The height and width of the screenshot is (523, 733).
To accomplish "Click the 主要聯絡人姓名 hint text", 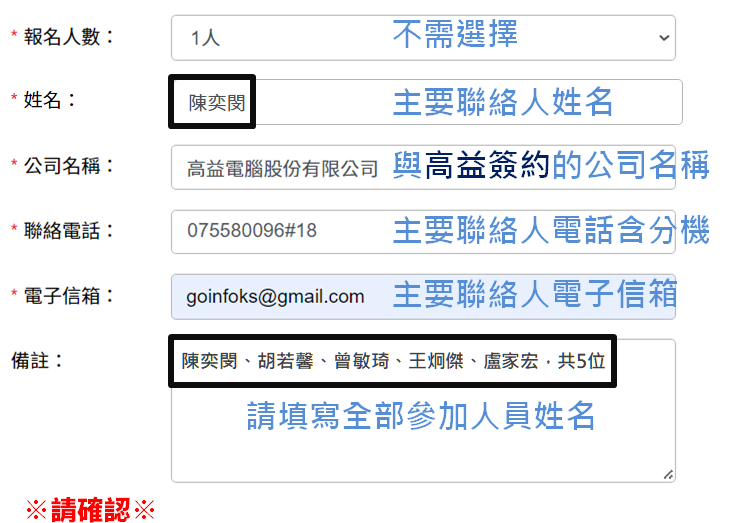I will pyautogui.click(x=502, y=102).
